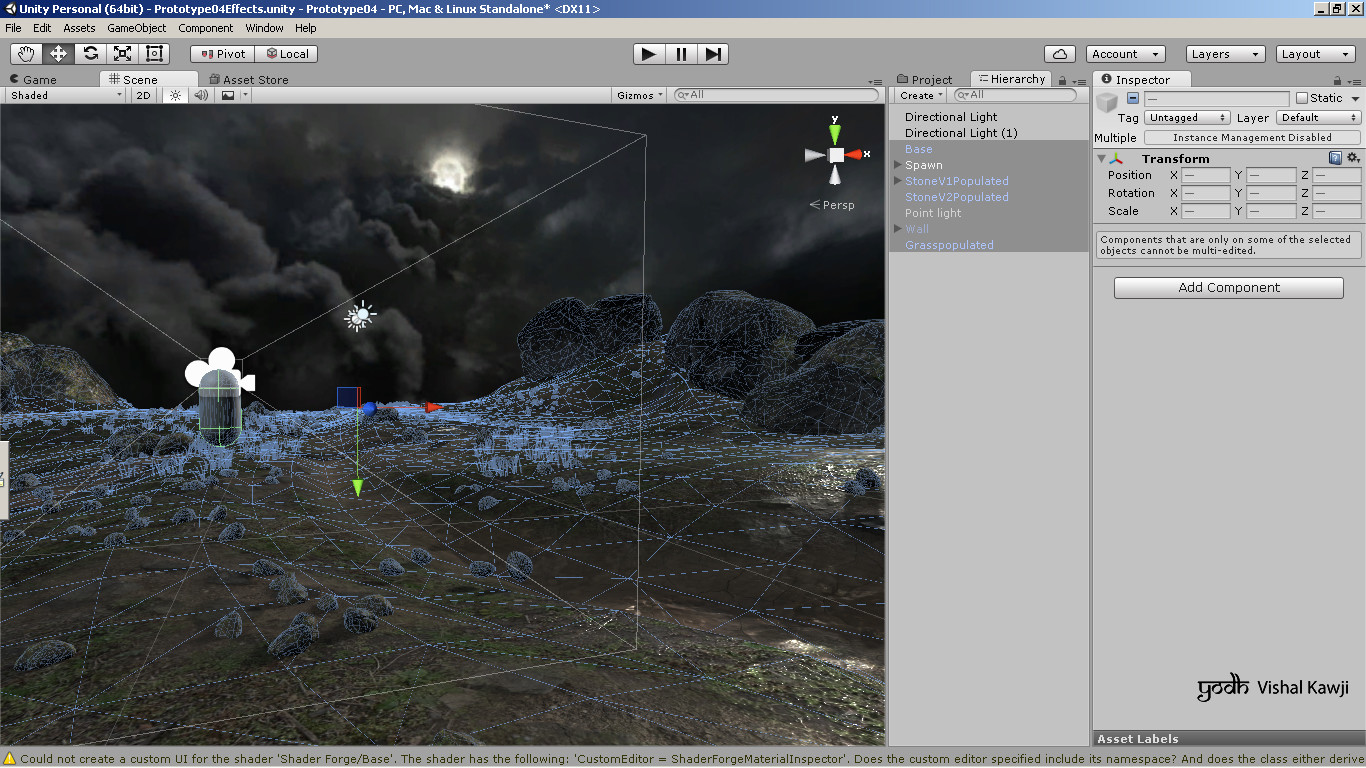
Task: Expand the Wall object
Action: click(x=898, y=229)
